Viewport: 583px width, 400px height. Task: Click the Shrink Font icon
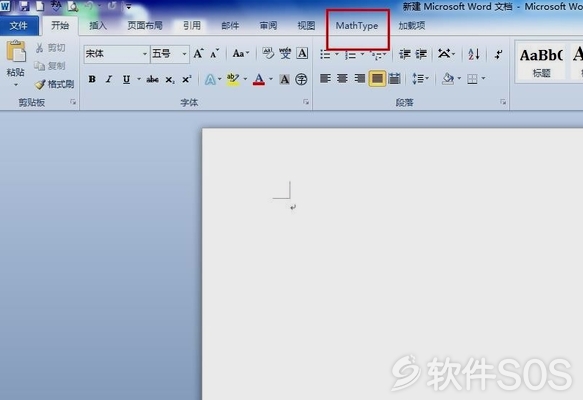[215, 54]
